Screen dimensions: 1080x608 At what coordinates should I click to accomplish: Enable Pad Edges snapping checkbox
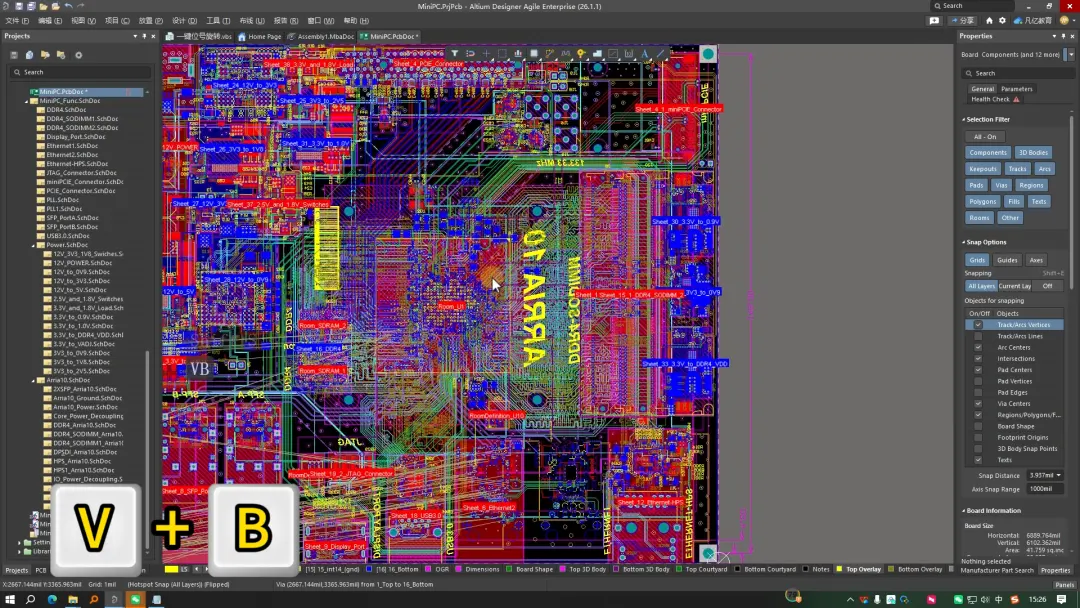click(978, 392)
